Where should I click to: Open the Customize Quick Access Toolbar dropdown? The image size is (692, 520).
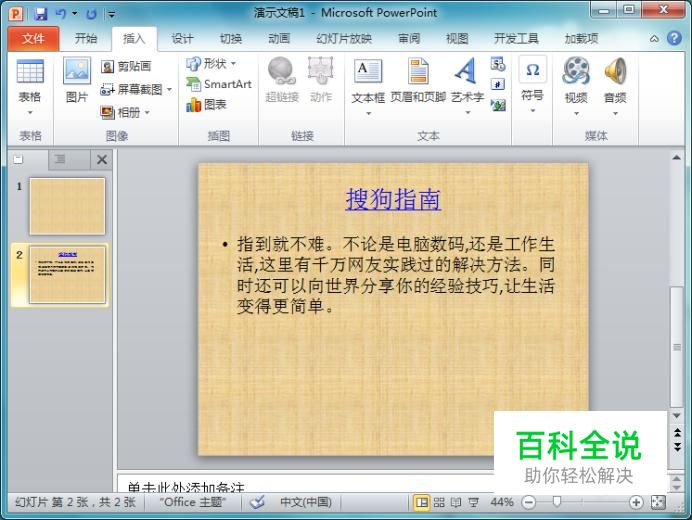(x=112, y=15)
